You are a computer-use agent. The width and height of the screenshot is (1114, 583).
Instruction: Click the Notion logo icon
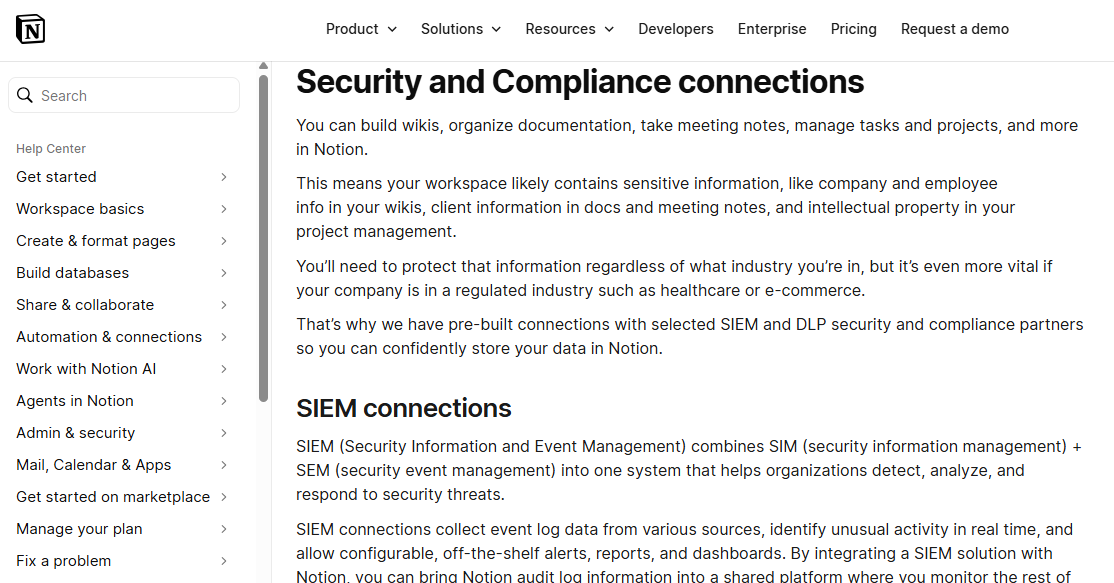coord(31,29)
